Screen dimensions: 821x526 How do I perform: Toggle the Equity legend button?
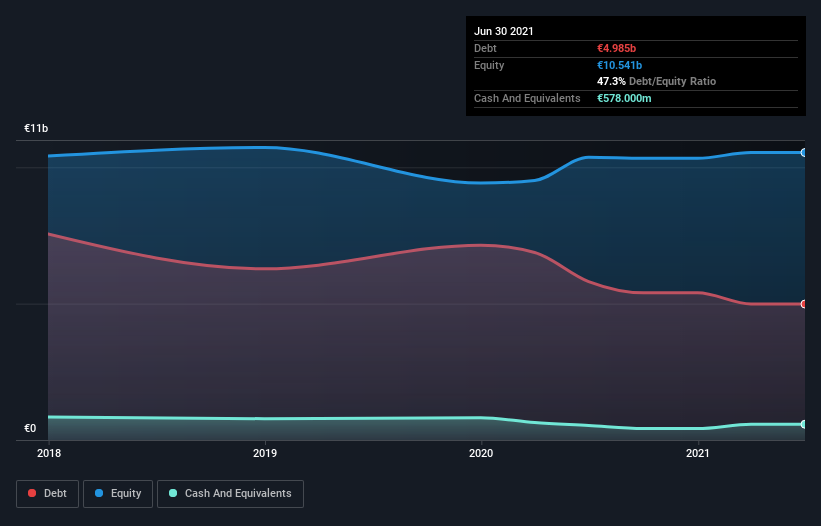click(x=118, y=494)
